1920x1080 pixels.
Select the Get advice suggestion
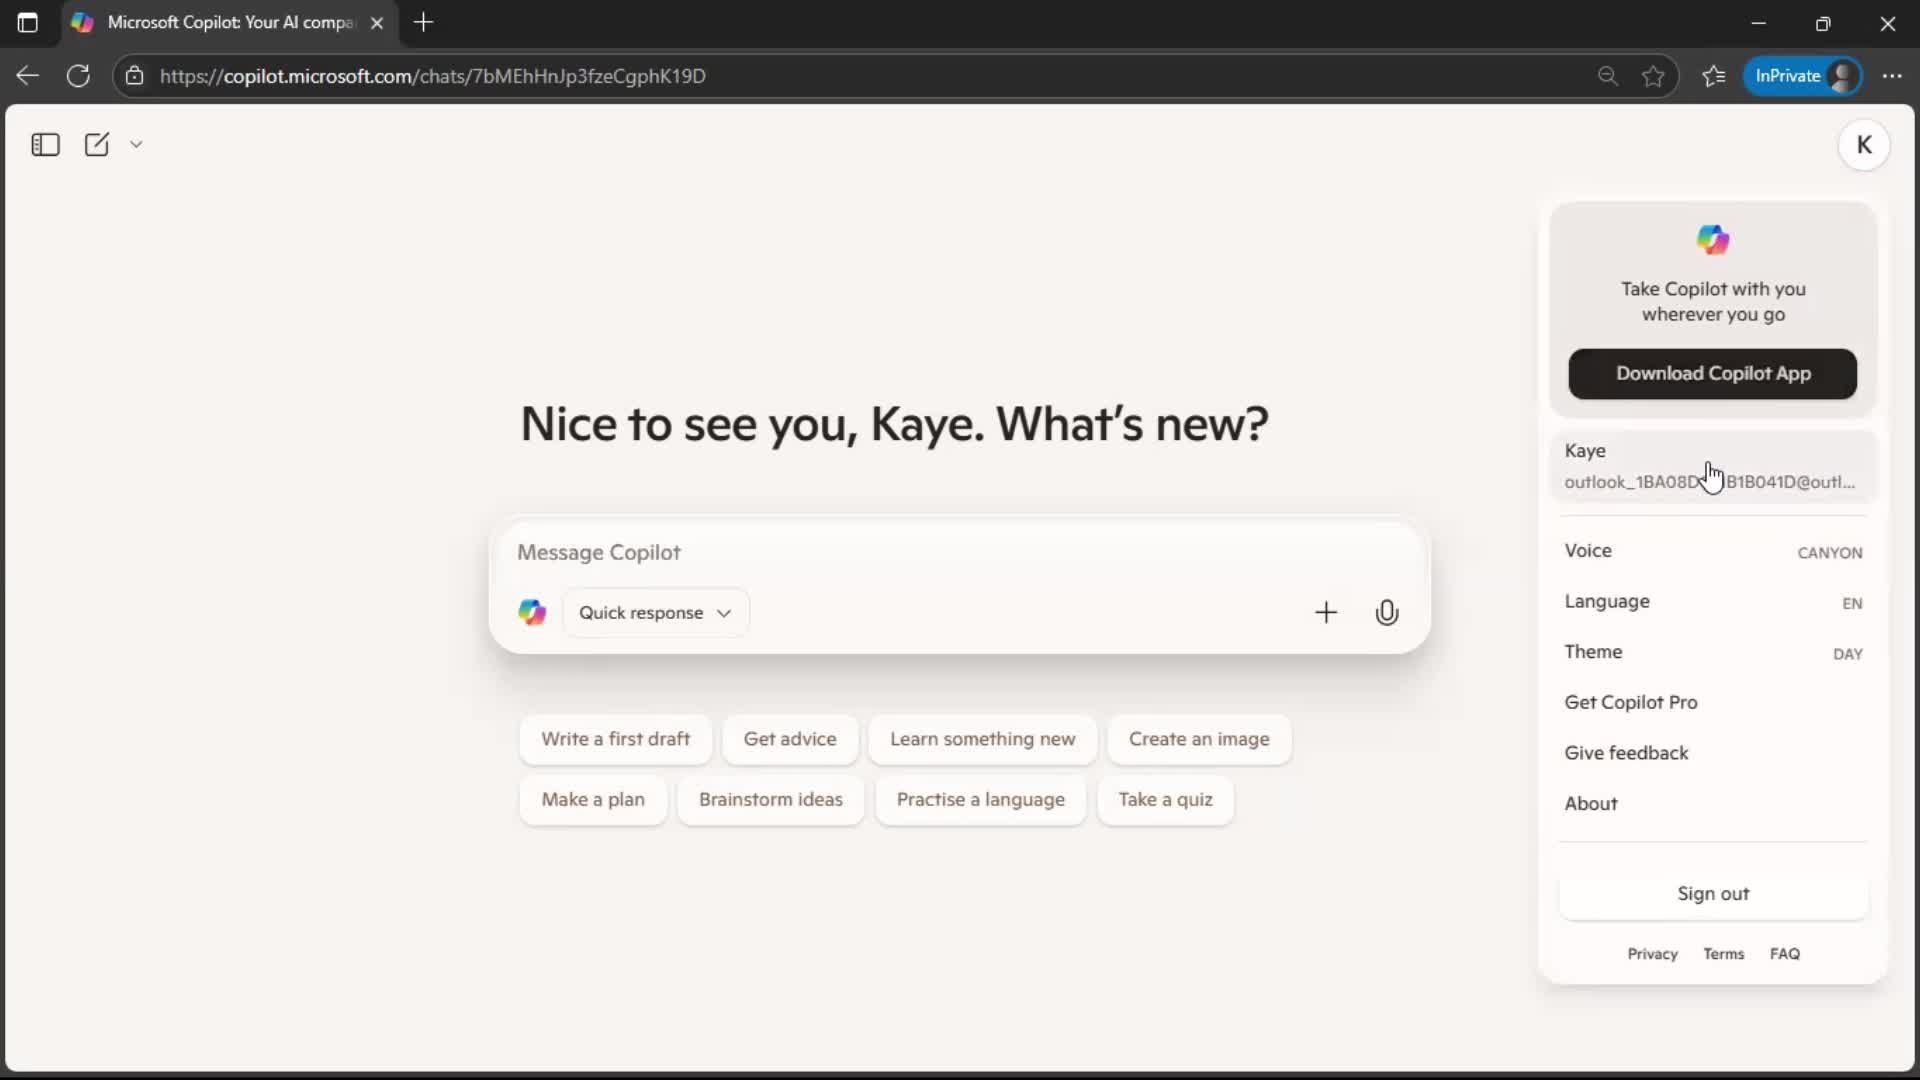click(x=790, y=739)
